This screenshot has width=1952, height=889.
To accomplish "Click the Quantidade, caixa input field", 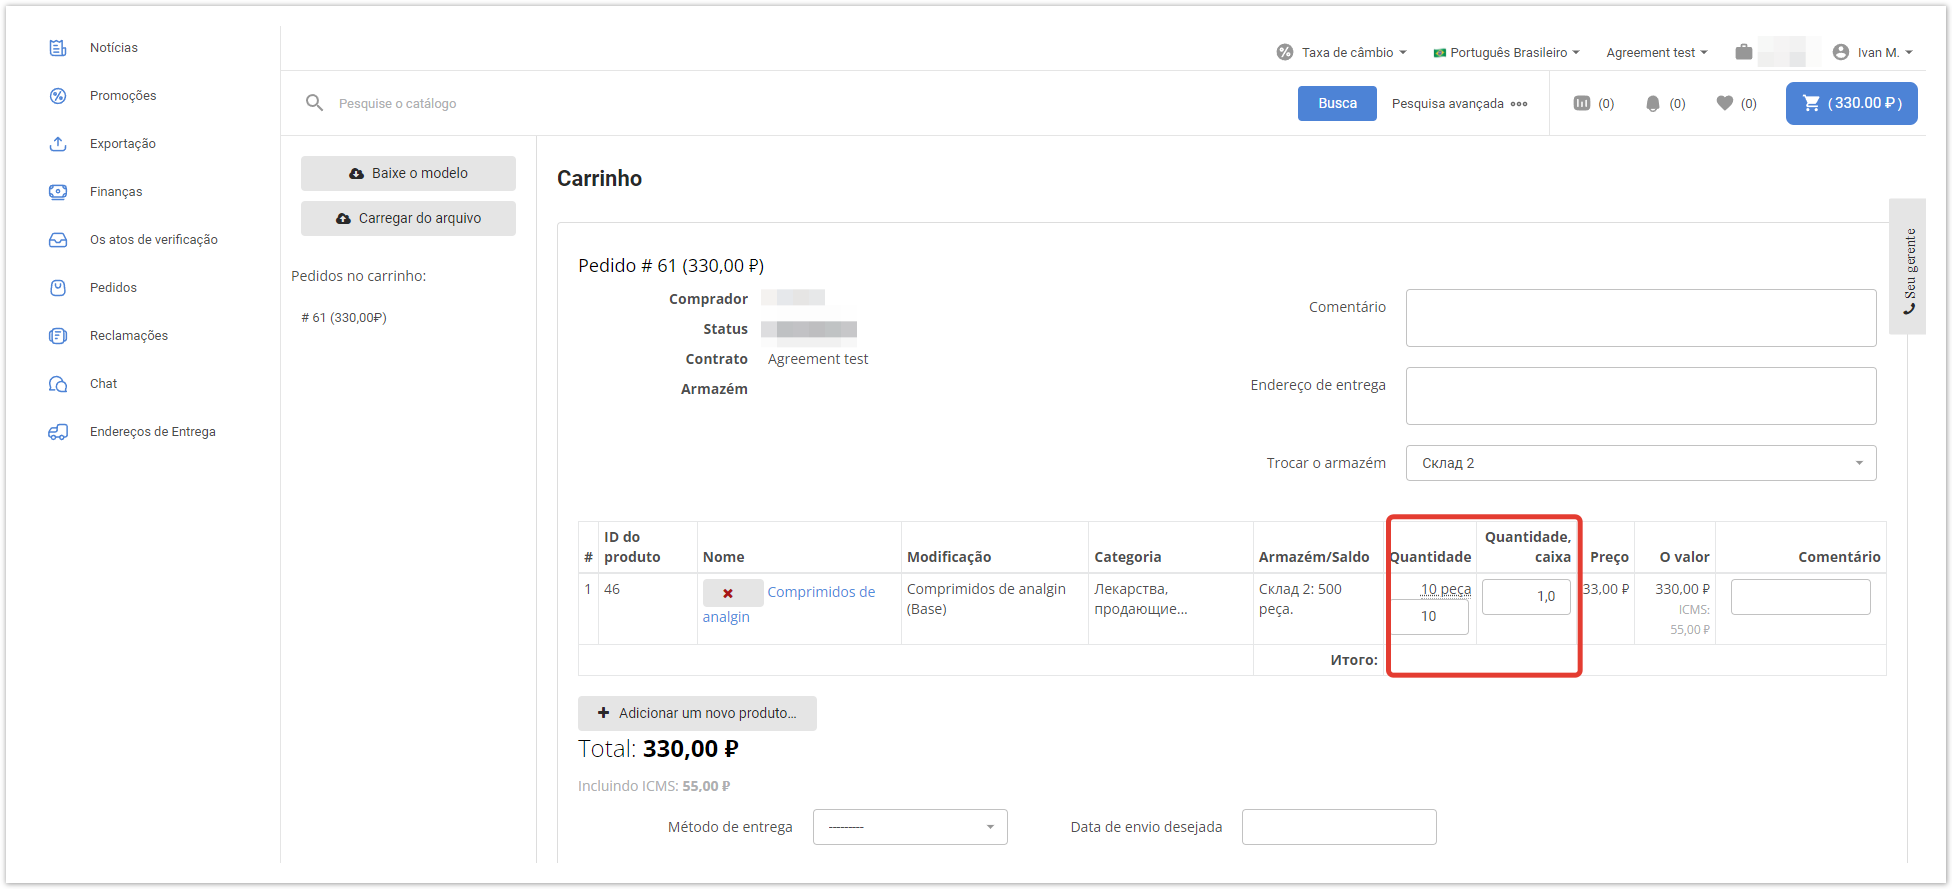I will coord(1525,596).
